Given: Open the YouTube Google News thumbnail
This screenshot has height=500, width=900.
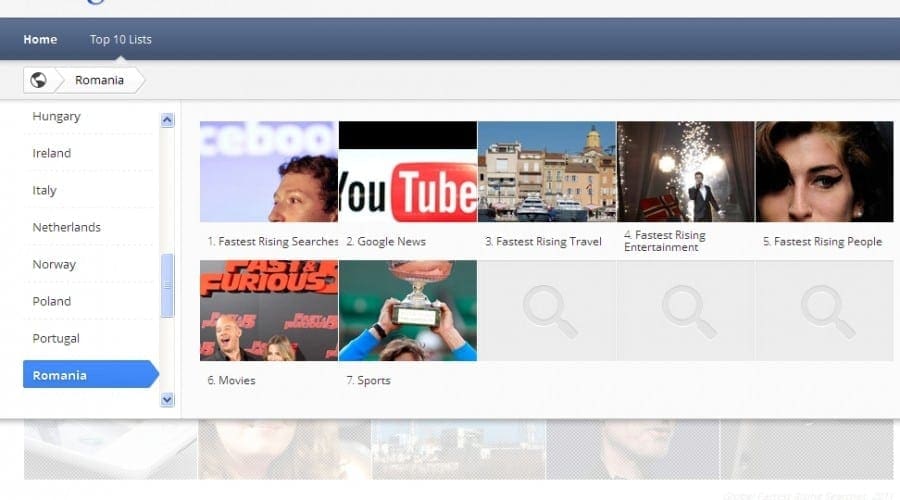Looking at the screenshot, I should [408, 172].
